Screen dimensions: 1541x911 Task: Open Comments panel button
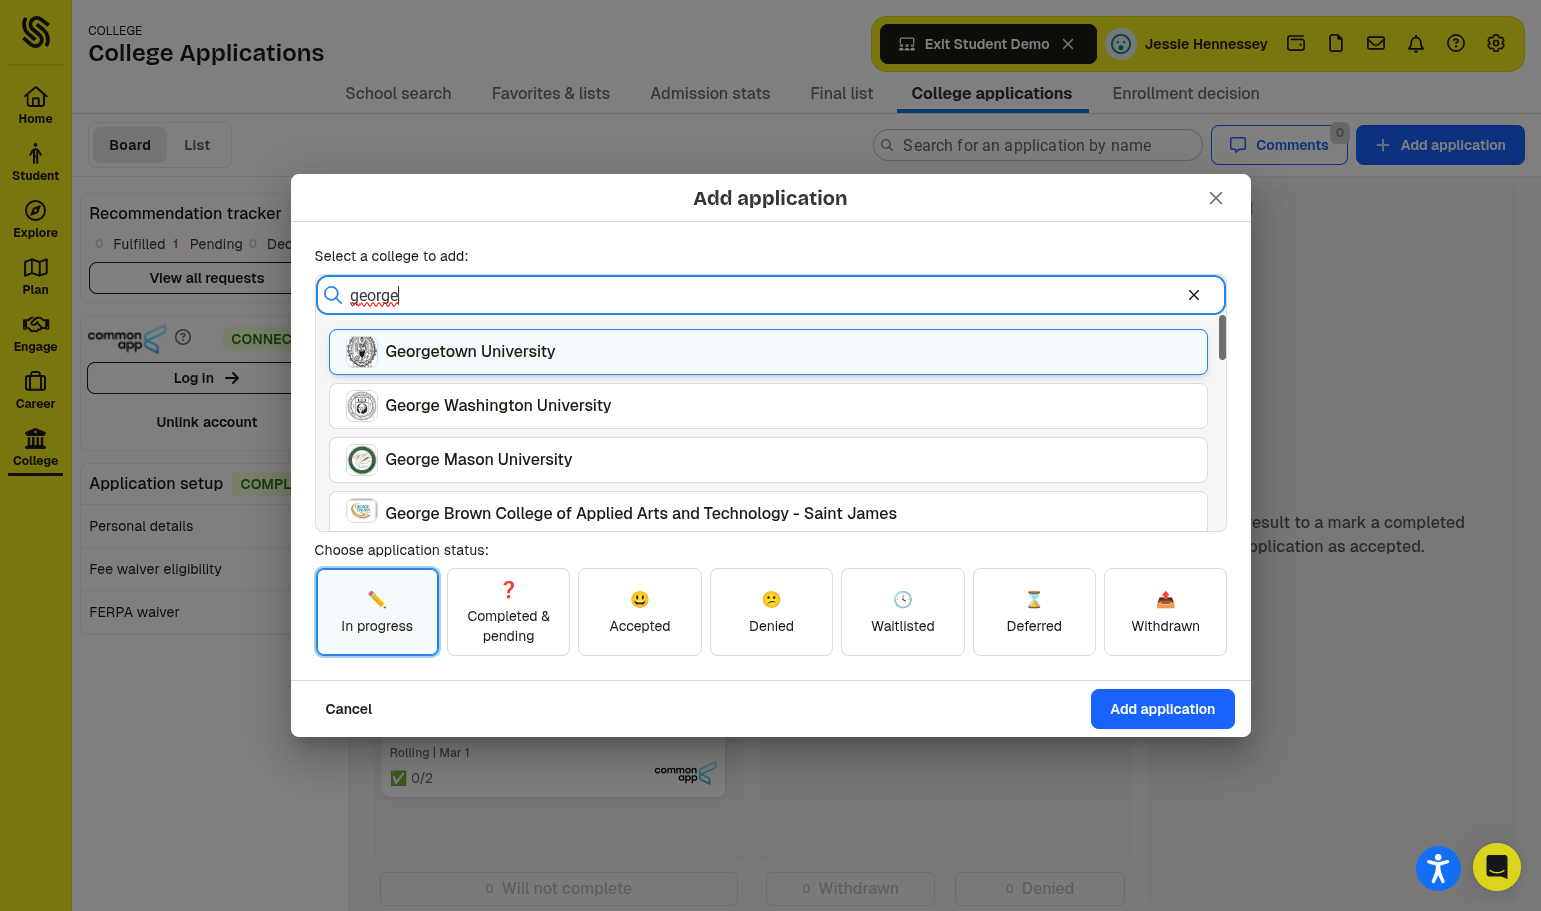click(x=1279, y=145)
